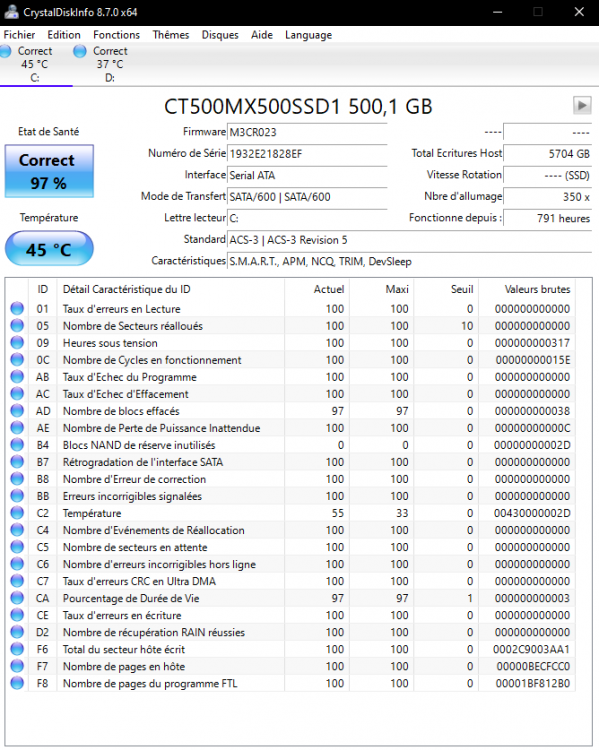The height and width of the screenshot is (750, 599).
Task: Open the Aide menu
Action: [x=262, y=35]
